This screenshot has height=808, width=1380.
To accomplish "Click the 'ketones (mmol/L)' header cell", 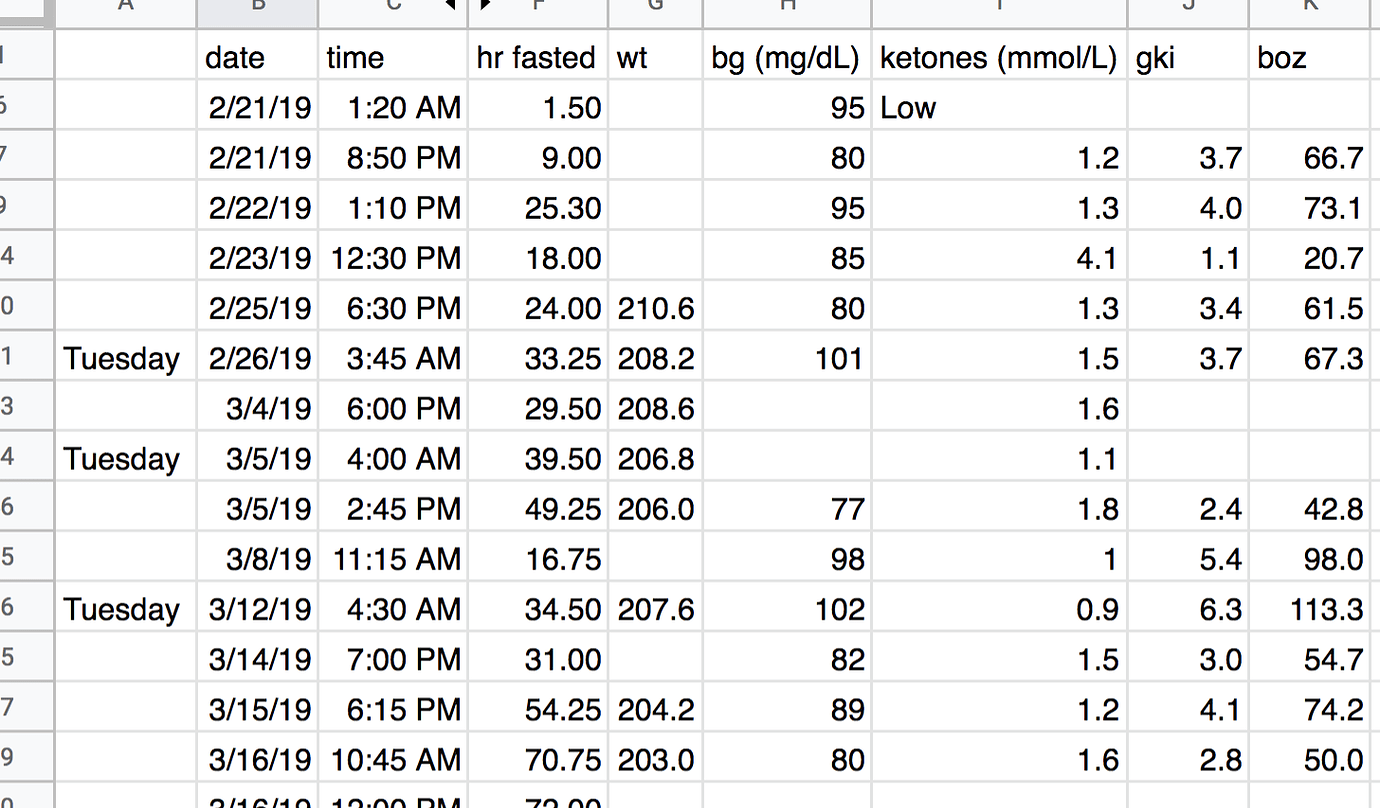I will point(999,57).
